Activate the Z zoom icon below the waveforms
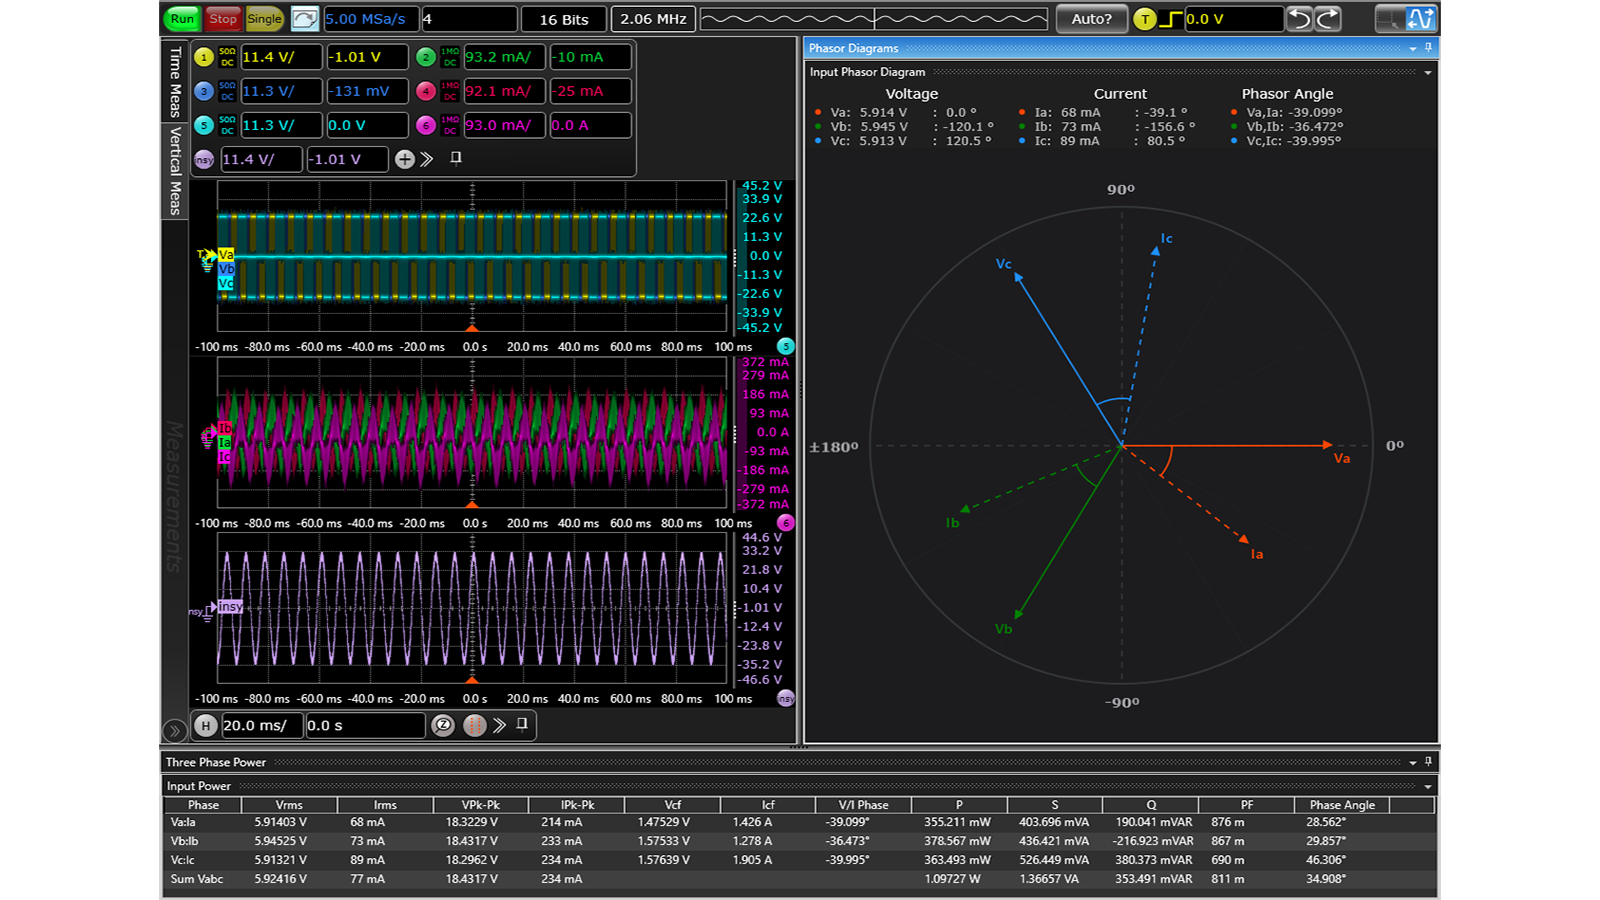Screen dimensions: 1600x900 [x=443, y=726]
